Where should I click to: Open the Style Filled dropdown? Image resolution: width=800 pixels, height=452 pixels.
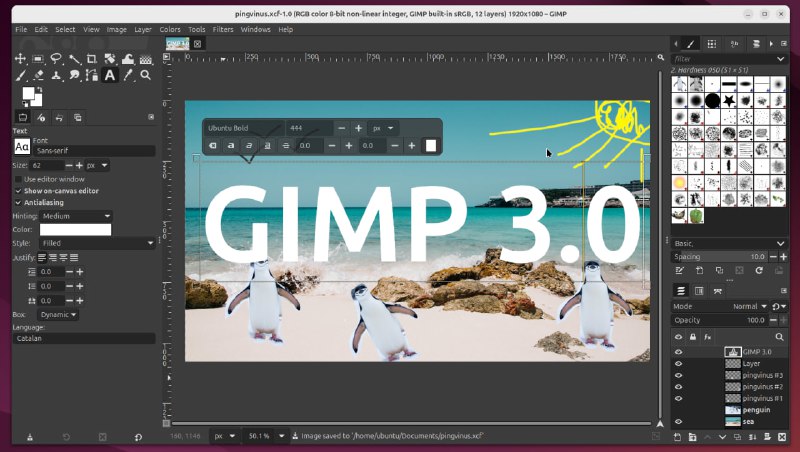pyautogui.click(x=97, y=243)
